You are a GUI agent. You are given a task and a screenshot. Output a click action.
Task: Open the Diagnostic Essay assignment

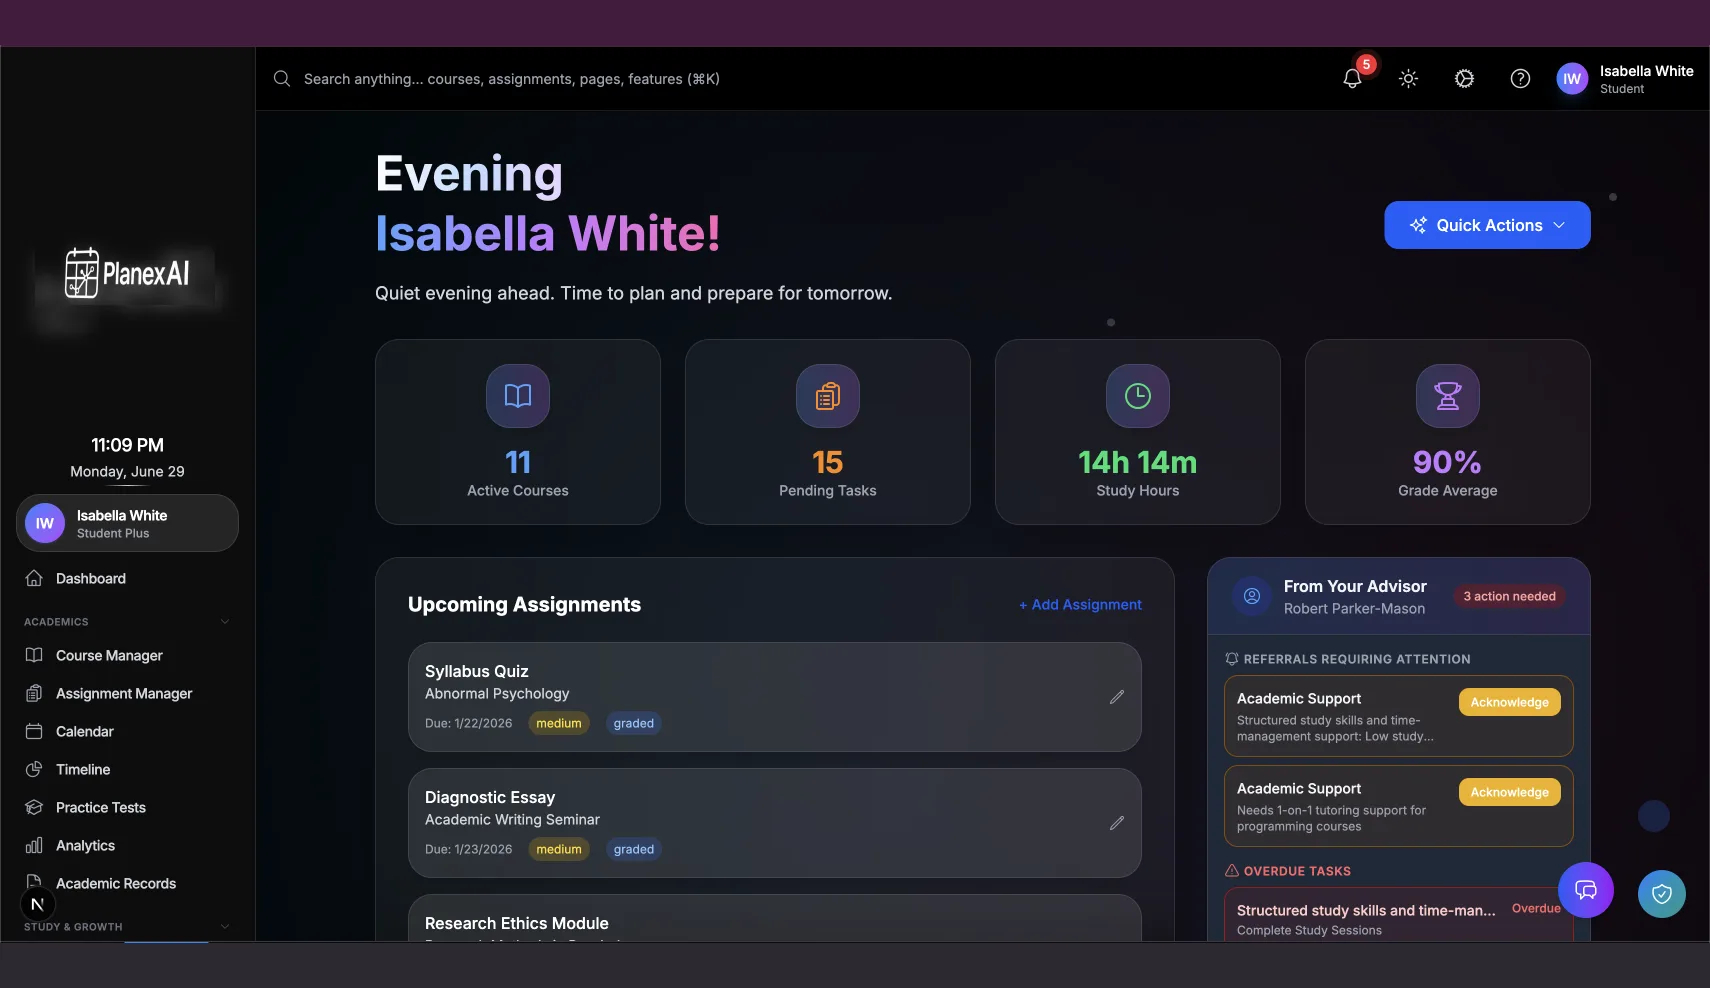(775, 823)
